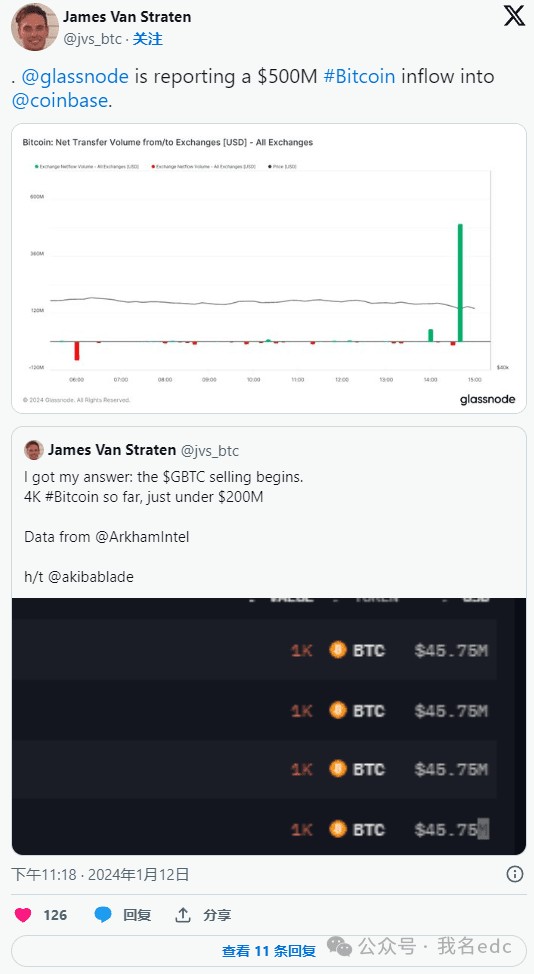Viewport: 534px width, 974px height.
Task: Click the WeChat logo in watermark
Action: 340,946
